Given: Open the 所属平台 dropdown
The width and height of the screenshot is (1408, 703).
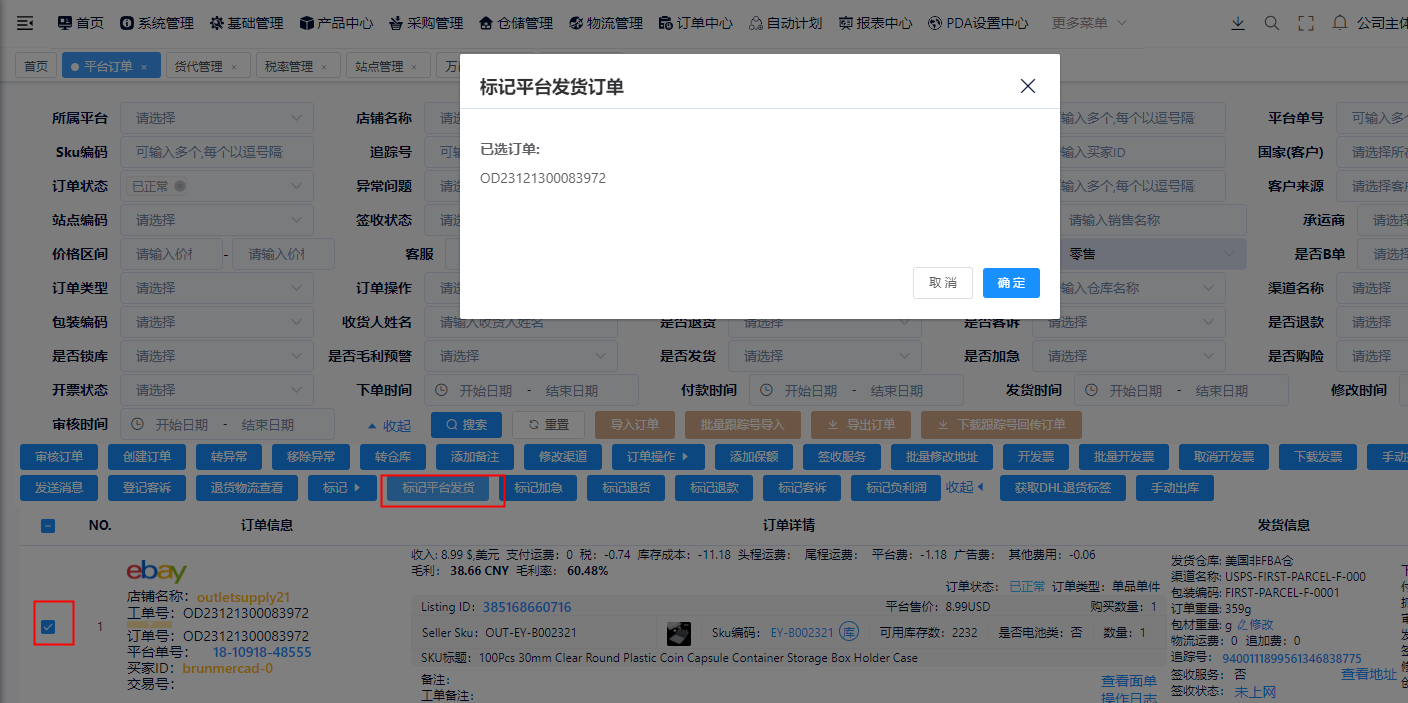Looking at the screenshot, I should (217, 117).
